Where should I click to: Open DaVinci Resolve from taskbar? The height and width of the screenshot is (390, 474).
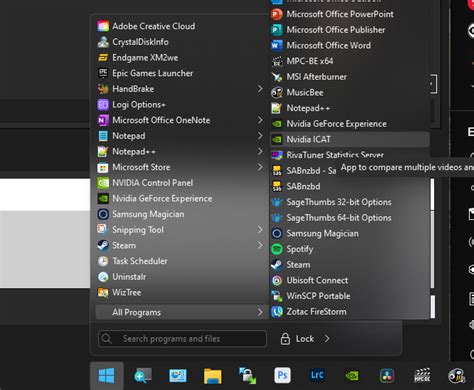point(387,376)
